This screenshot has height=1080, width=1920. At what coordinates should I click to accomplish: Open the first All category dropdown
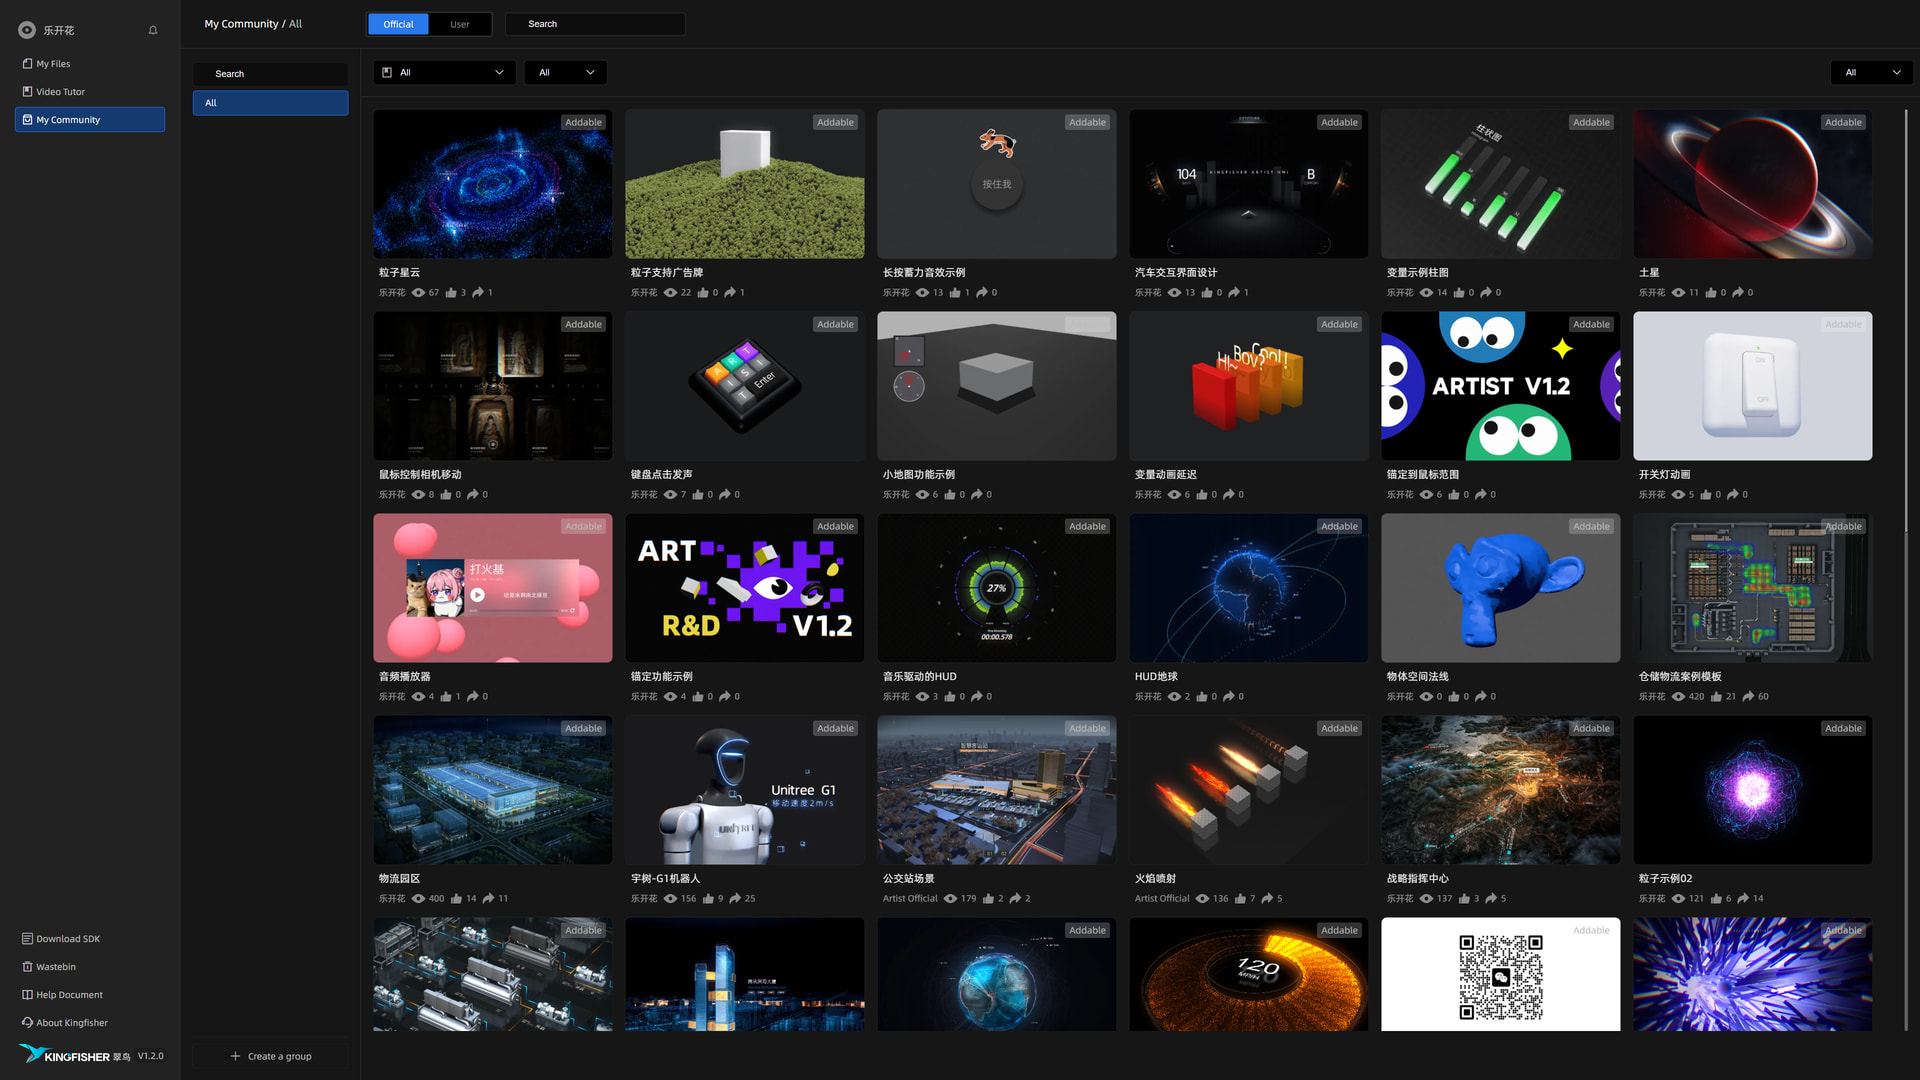444,72
